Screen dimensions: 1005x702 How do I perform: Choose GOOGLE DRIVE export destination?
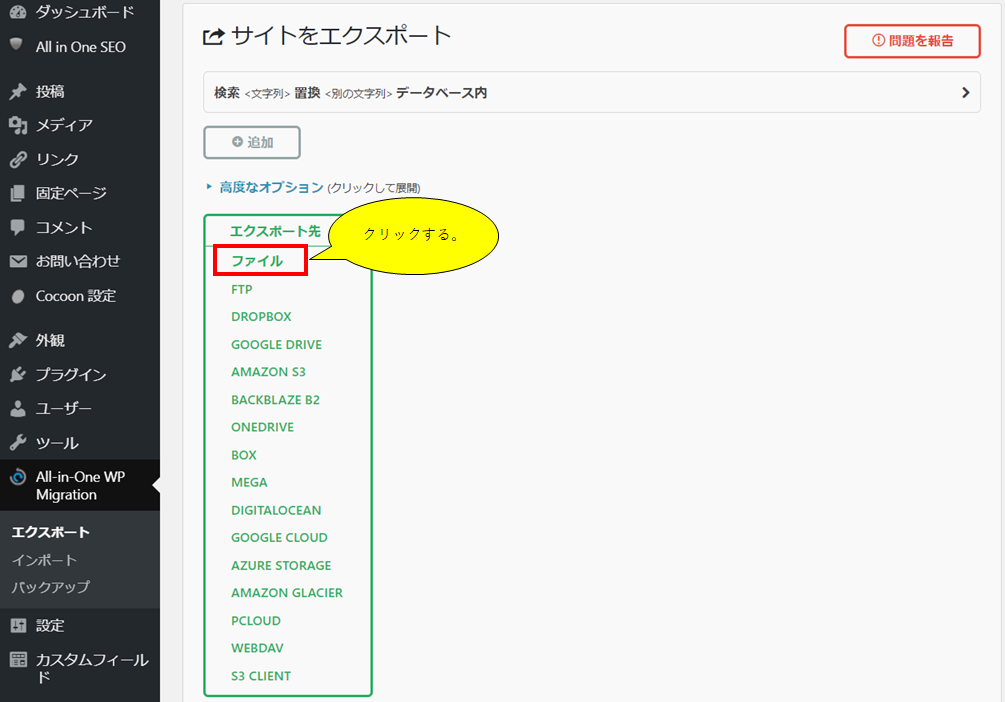pyautogui.click(x=276, y=345)
